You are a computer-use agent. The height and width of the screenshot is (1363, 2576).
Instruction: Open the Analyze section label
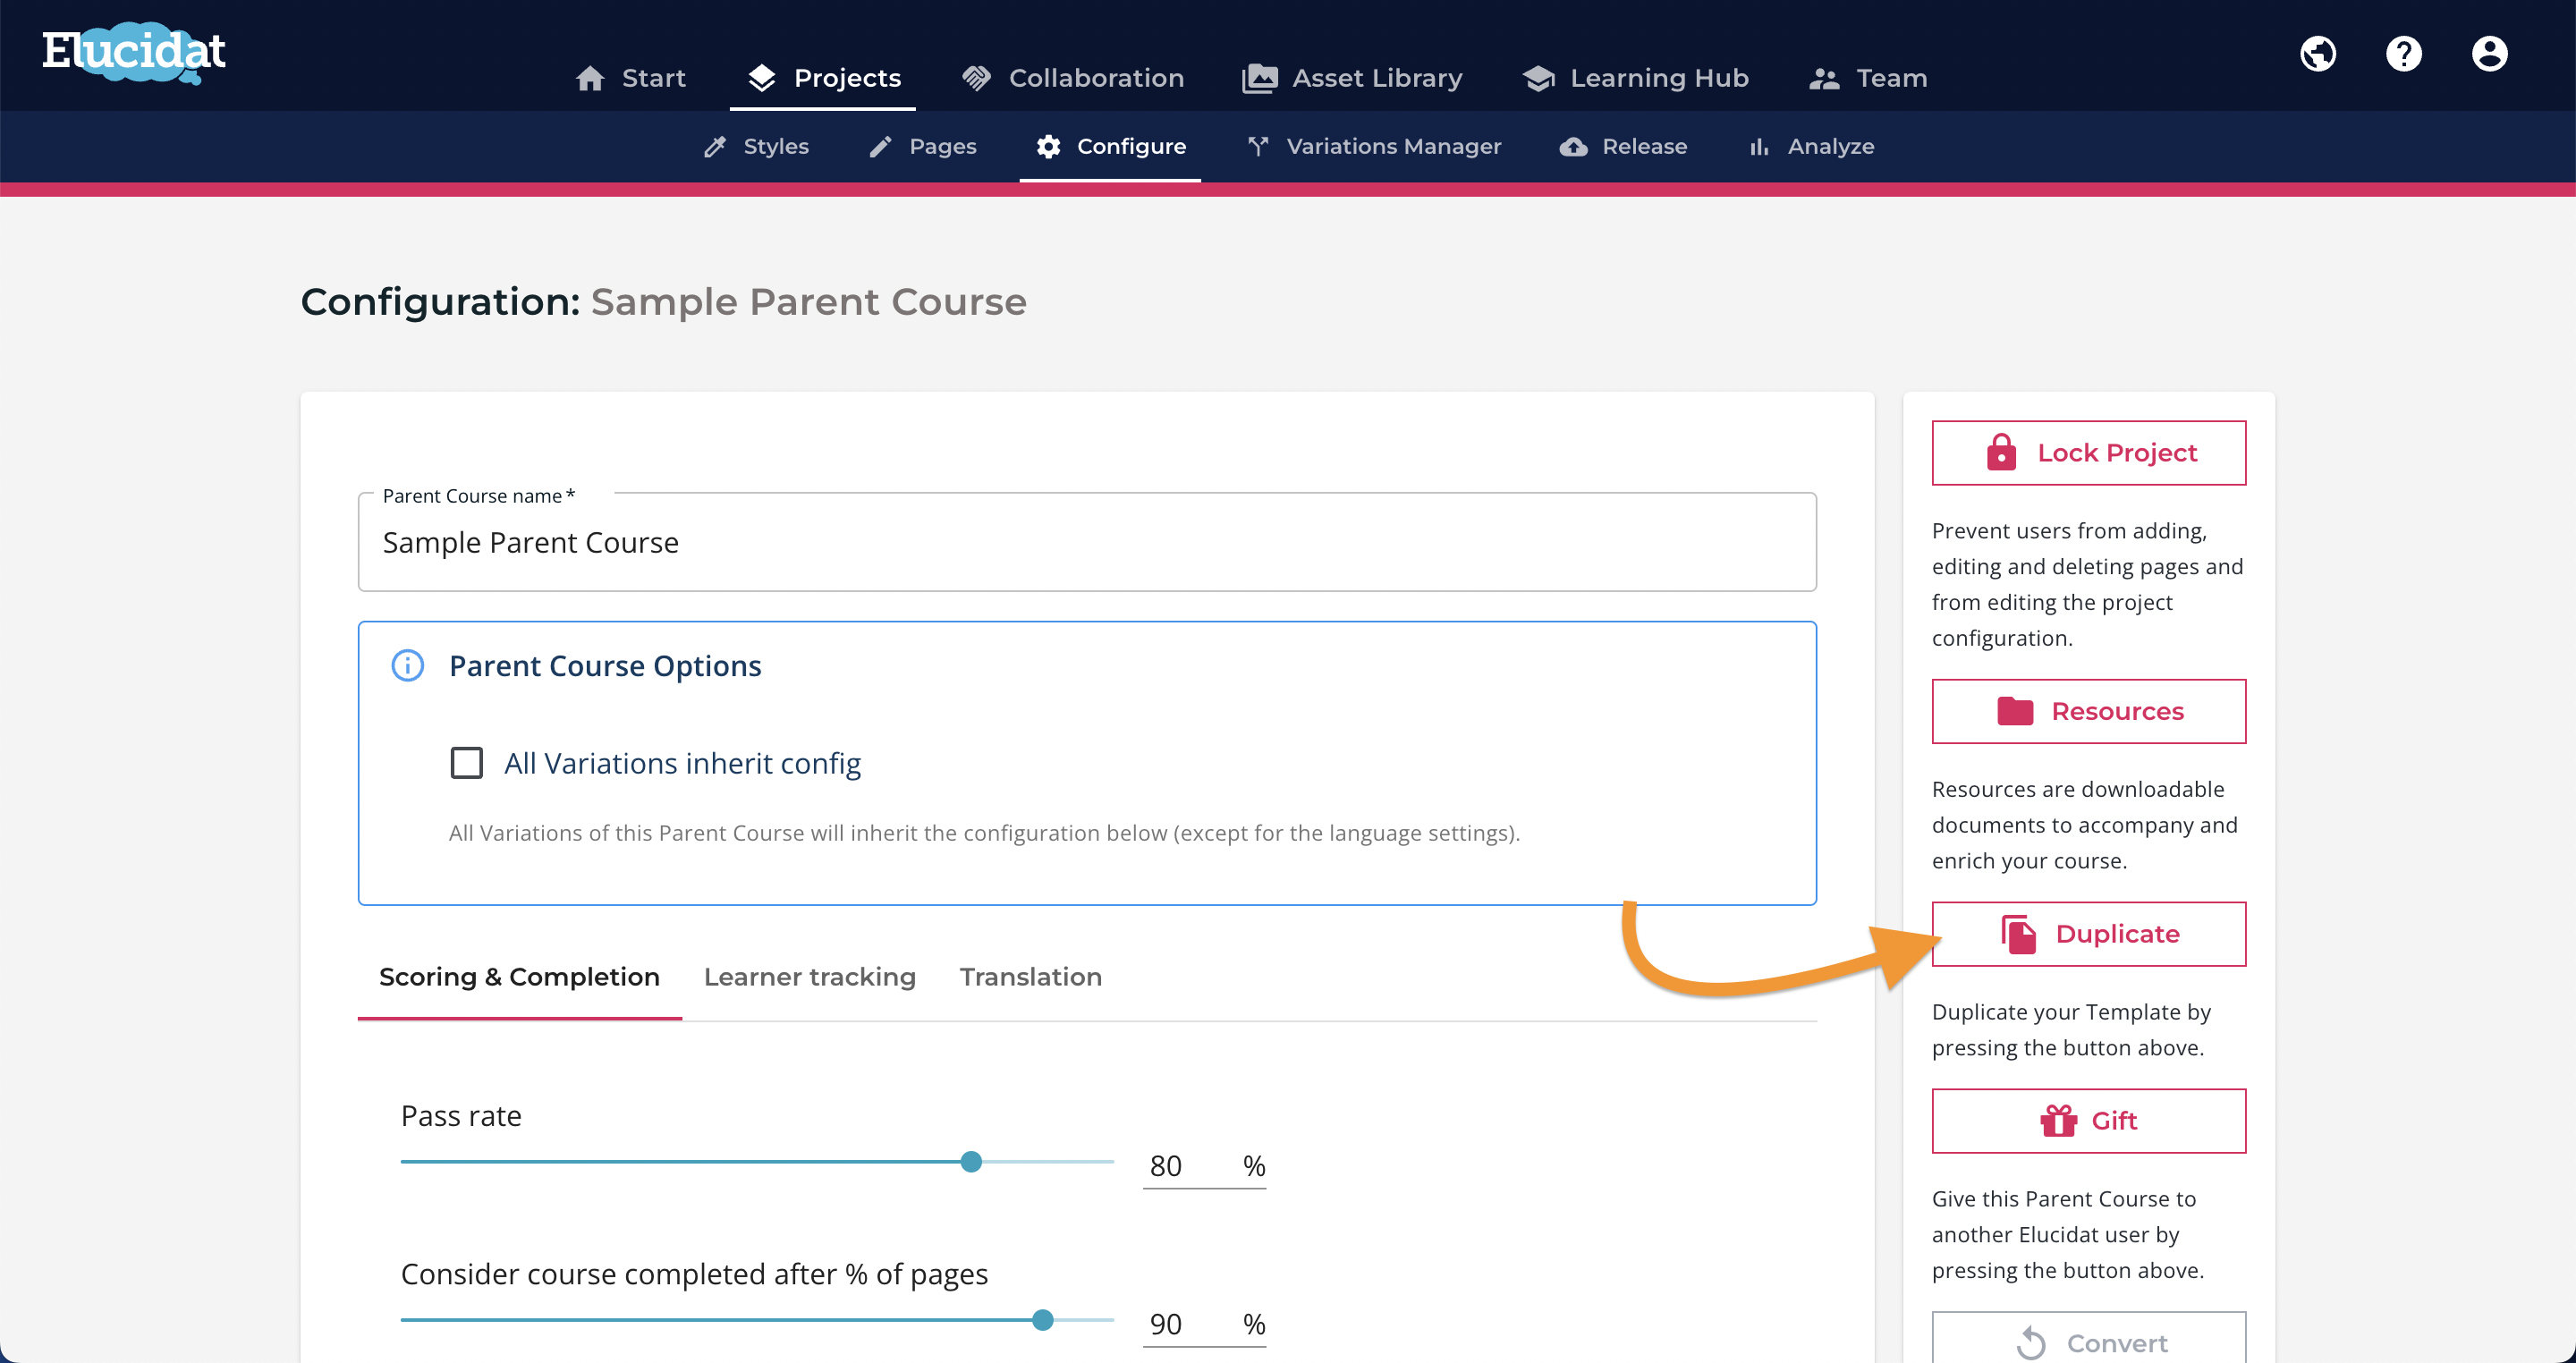pos(1830,147)
